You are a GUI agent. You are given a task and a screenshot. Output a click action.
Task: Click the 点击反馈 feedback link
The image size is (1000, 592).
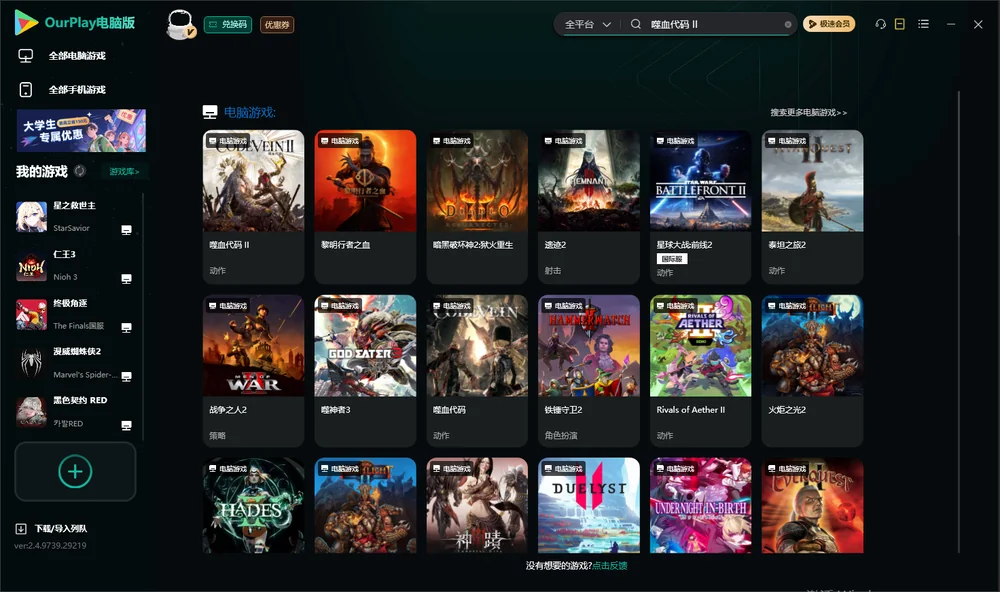click(x=610, y=565)
